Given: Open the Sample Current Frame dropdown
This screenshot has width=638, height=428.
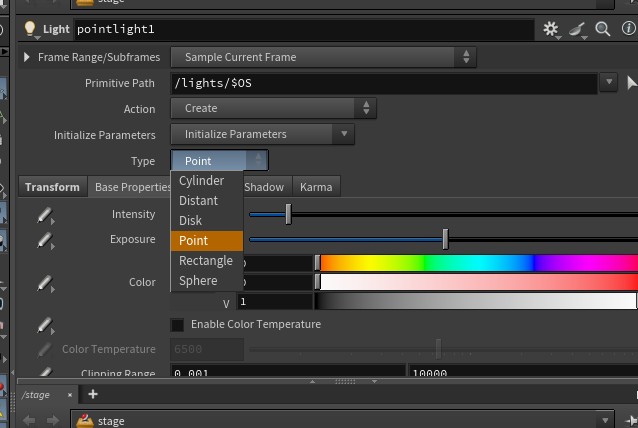Looking at the screenshot, I should click(324, 58).
